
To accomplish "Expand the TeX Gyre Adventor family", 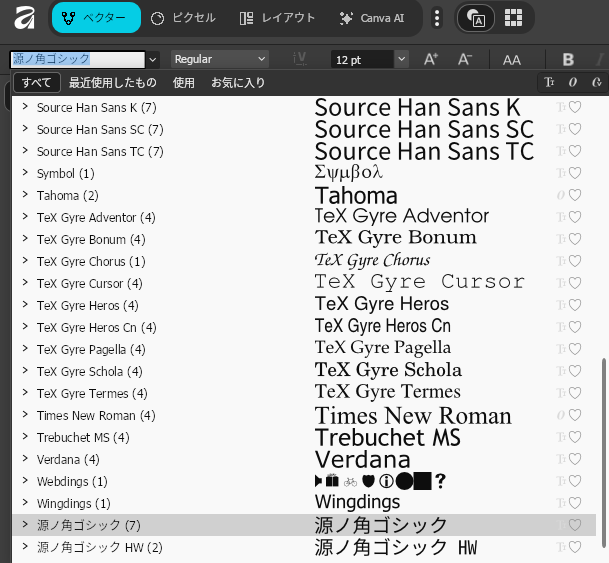I will click(x=25, y=217).
